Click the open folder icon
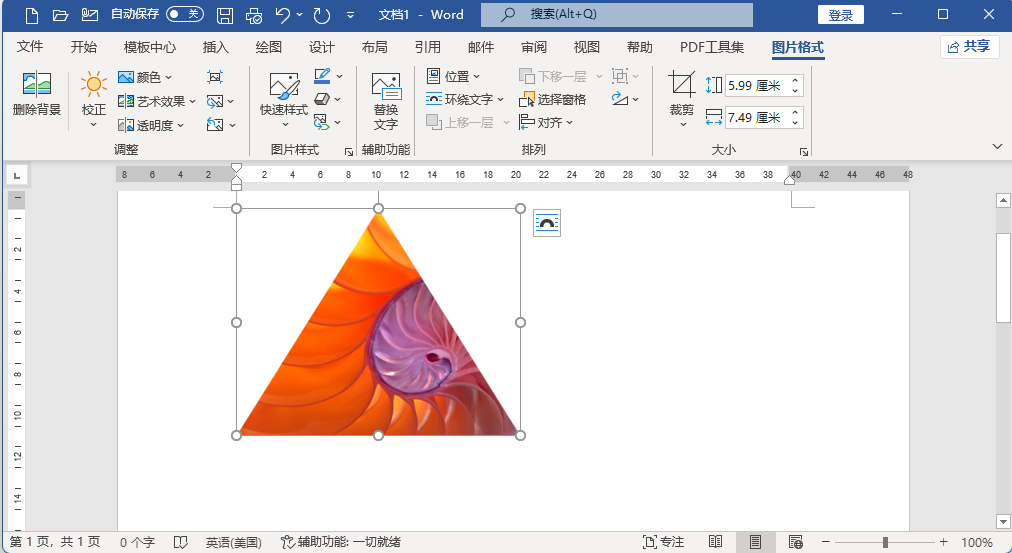This screenshot has height=553, width=1012. coord(60,15)
